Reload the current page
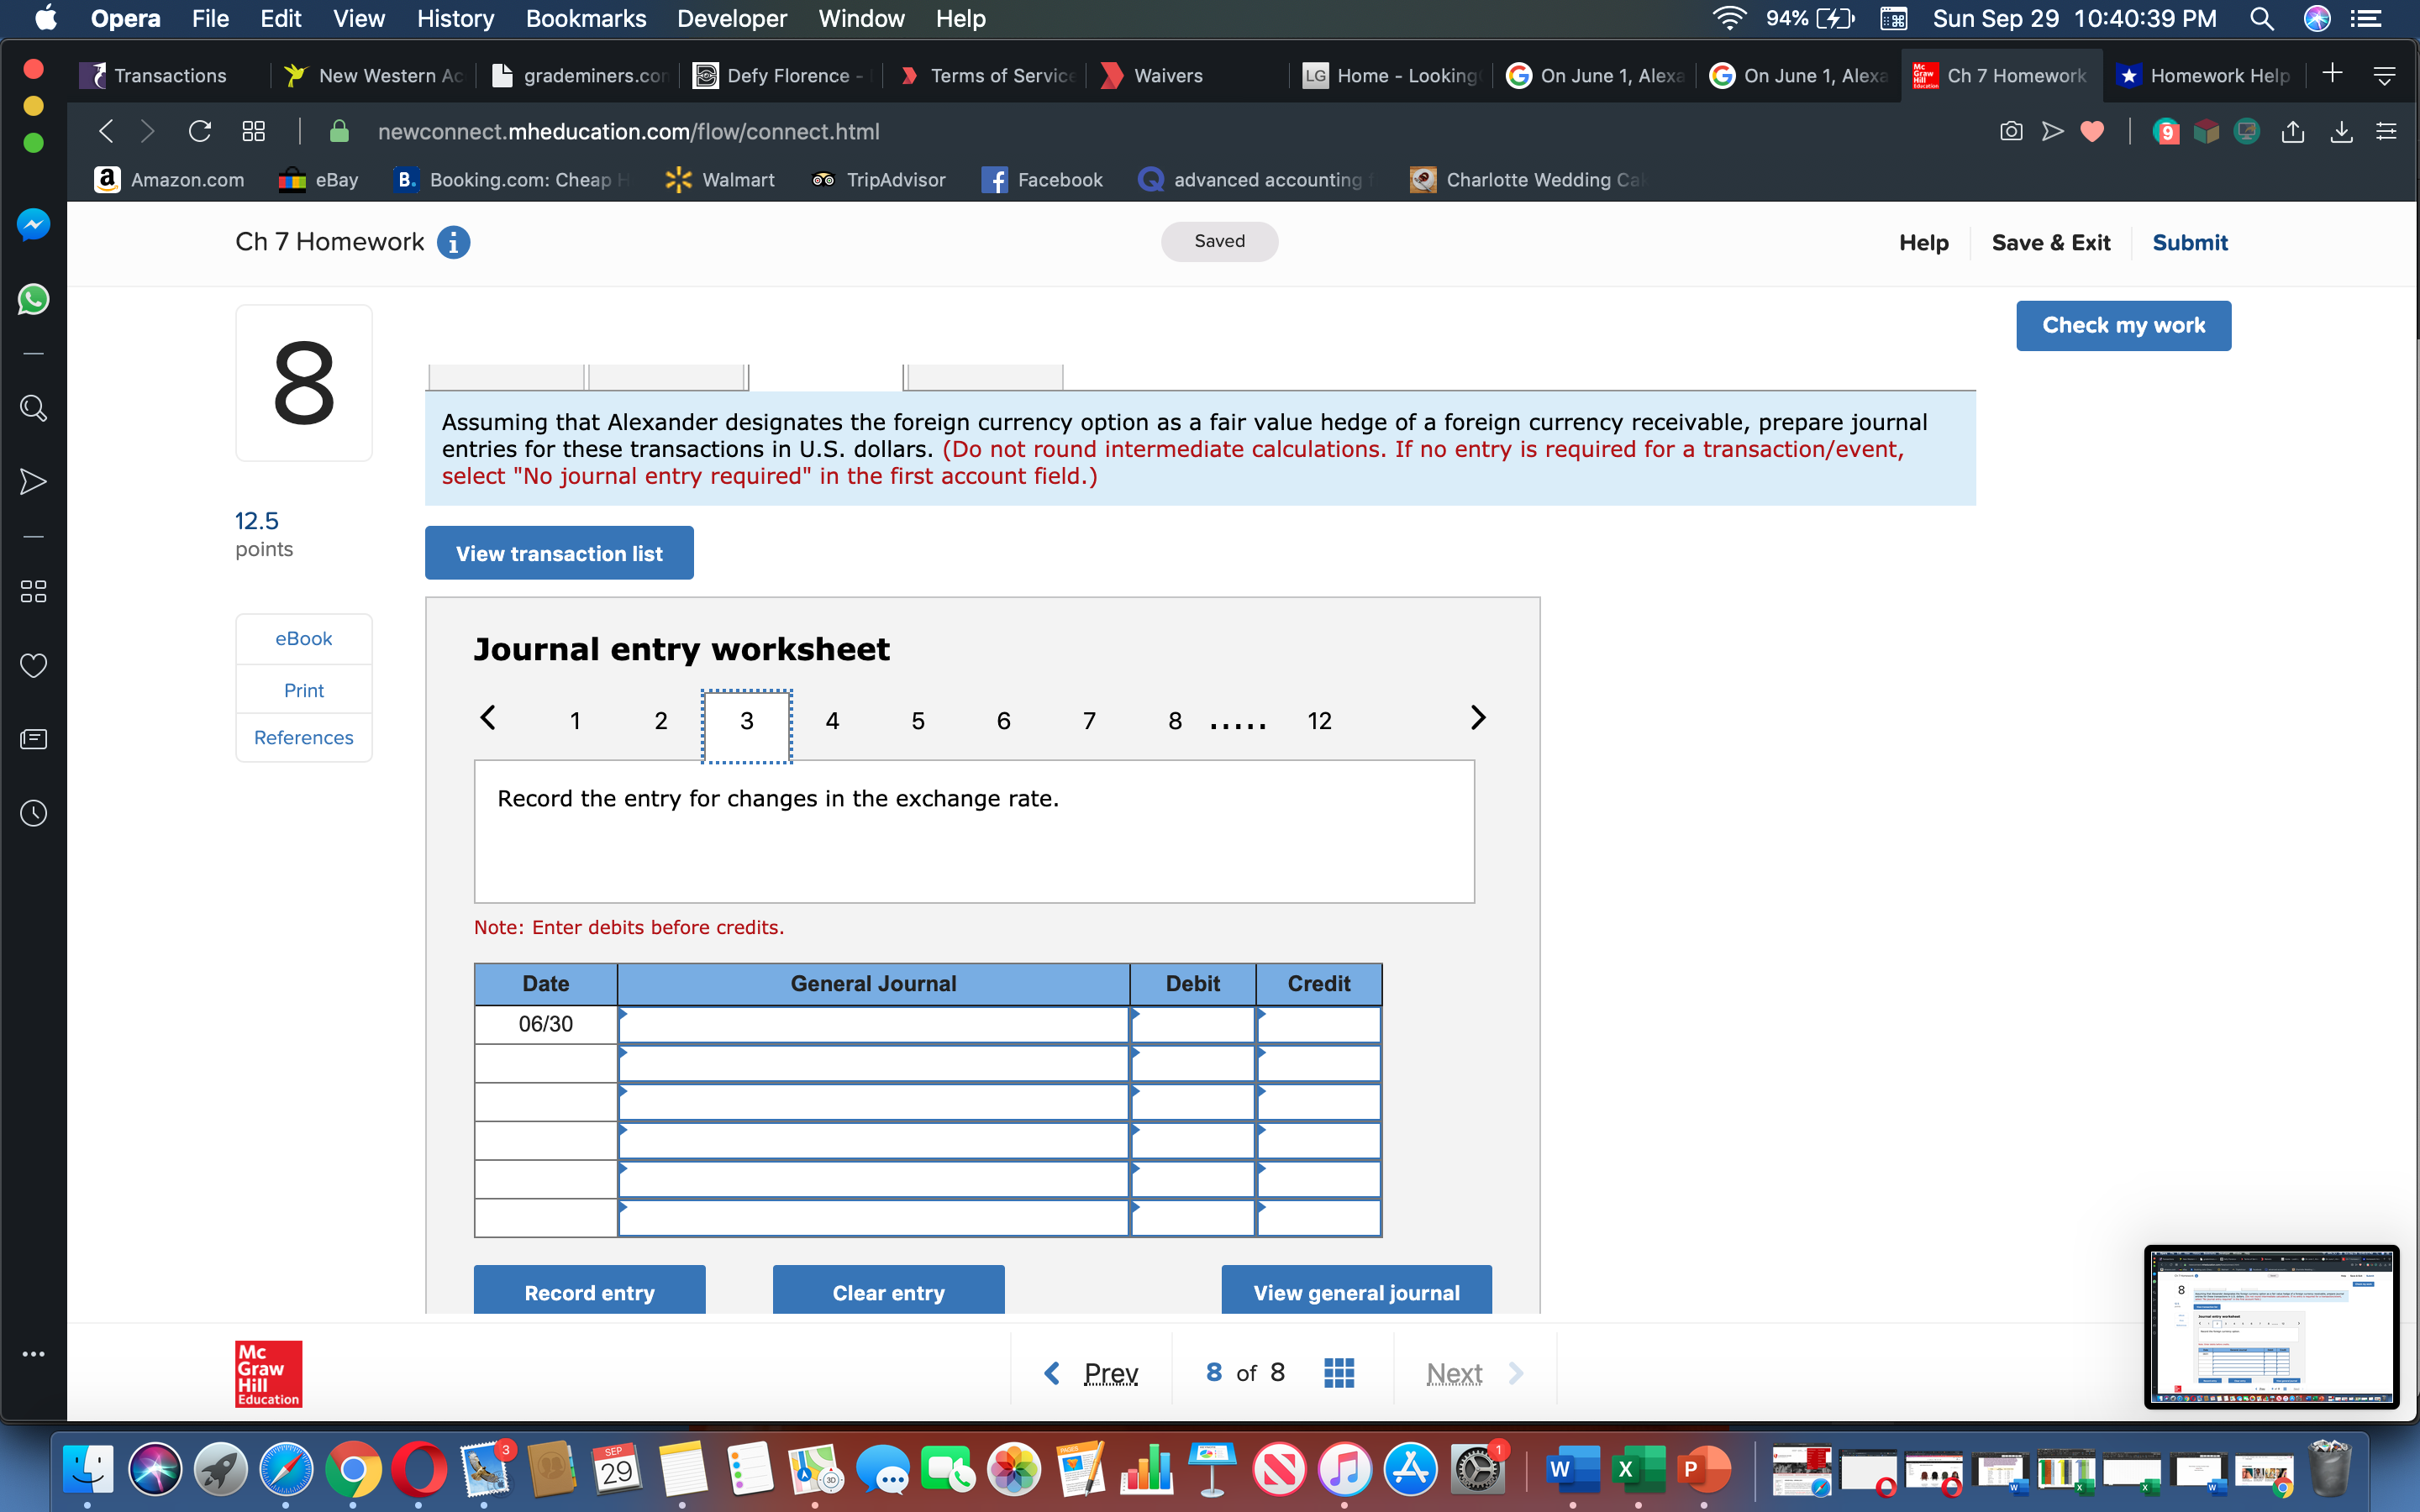The image size is (2420, 1512). [x=200, y=131]
